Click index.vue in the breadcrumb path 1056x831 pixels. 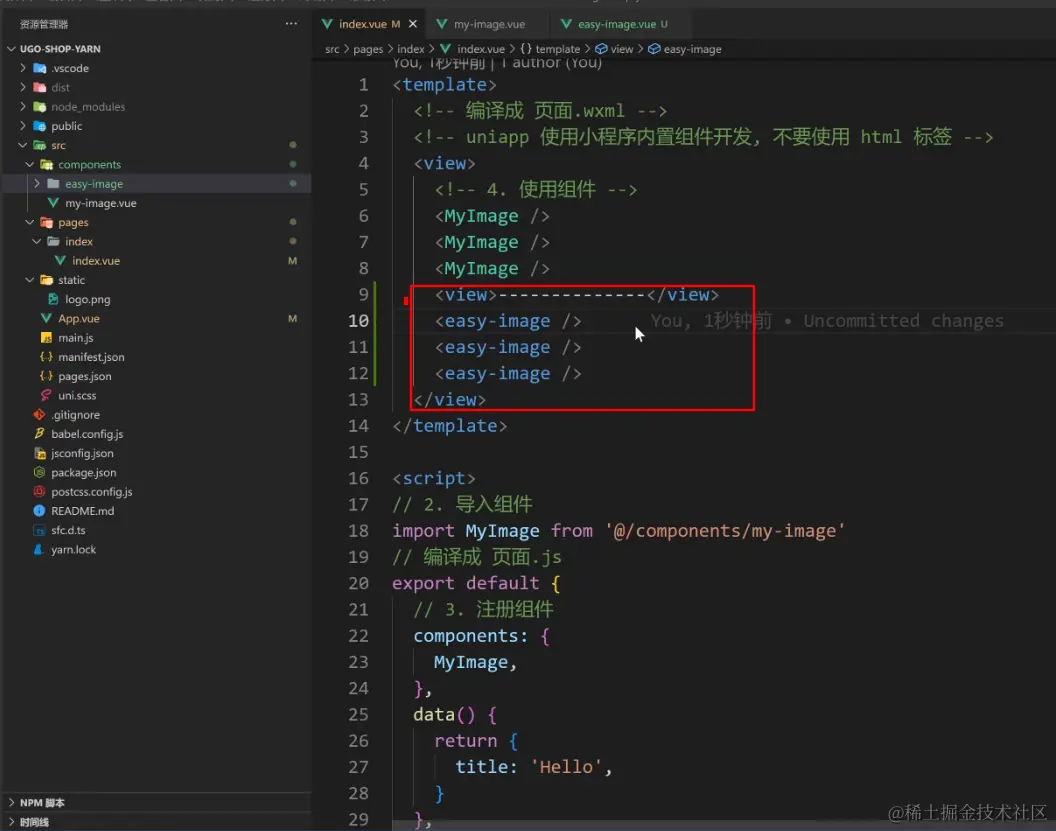point(481,49)
